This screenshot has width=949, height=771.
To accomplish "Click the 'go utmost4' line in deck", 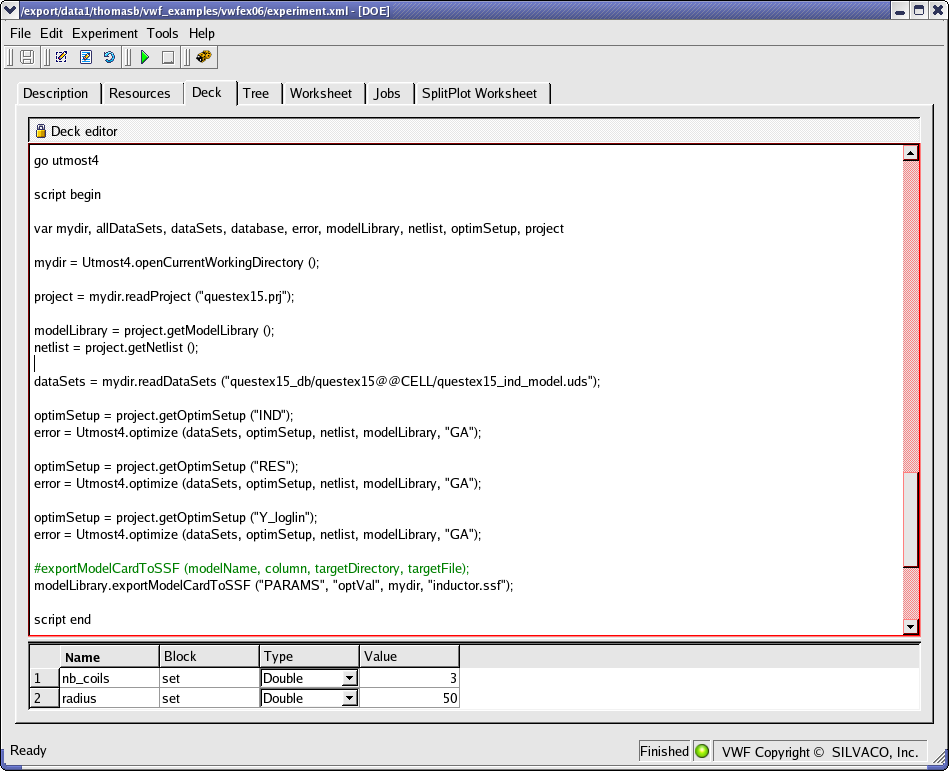I will pyautogui.click(x=67, y=160).
